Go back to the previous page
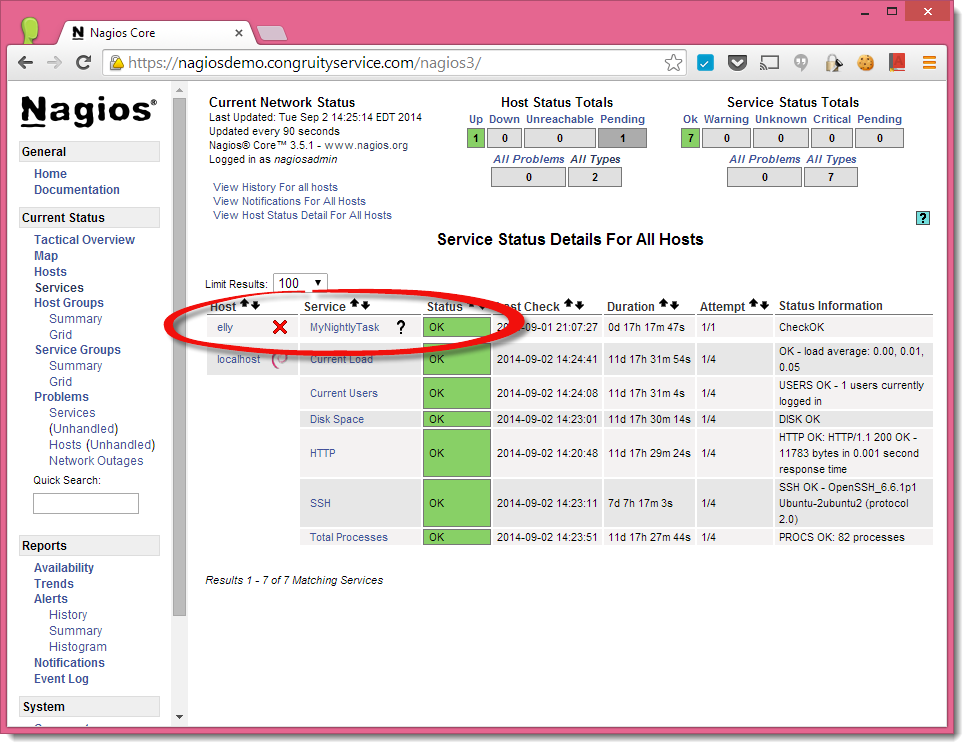This screenshot has width=969, height=749. coord(25,62)
